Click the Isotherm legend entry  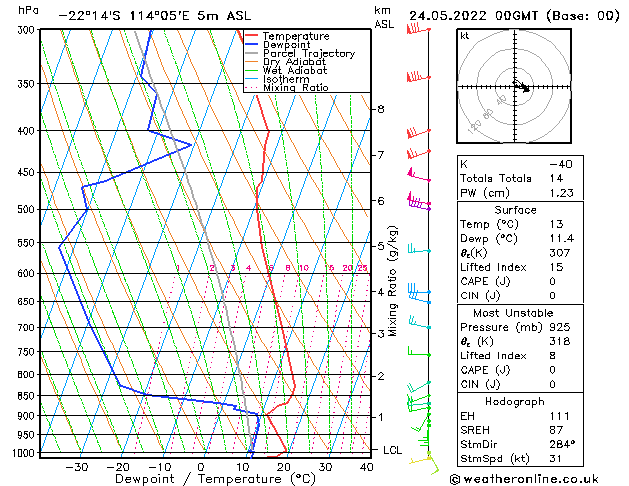point(277,79)
